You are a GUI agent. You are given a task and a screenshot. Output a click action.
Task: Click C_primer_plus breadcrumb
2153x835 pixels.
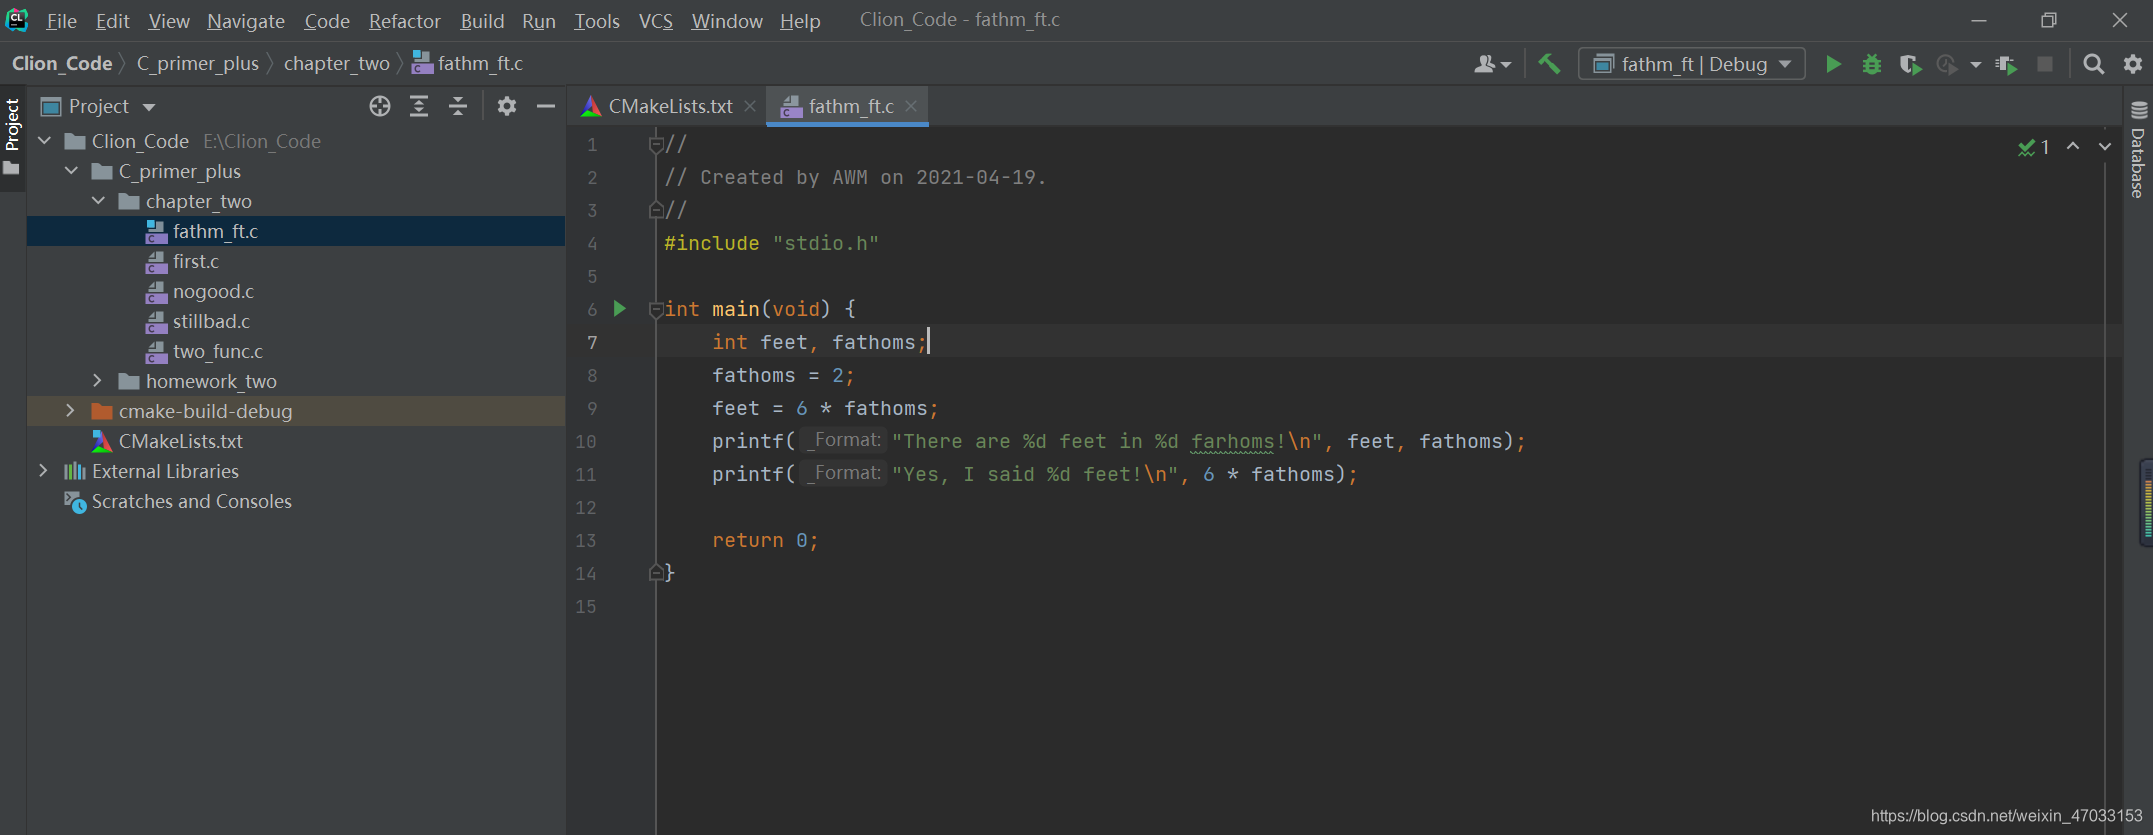197,63
